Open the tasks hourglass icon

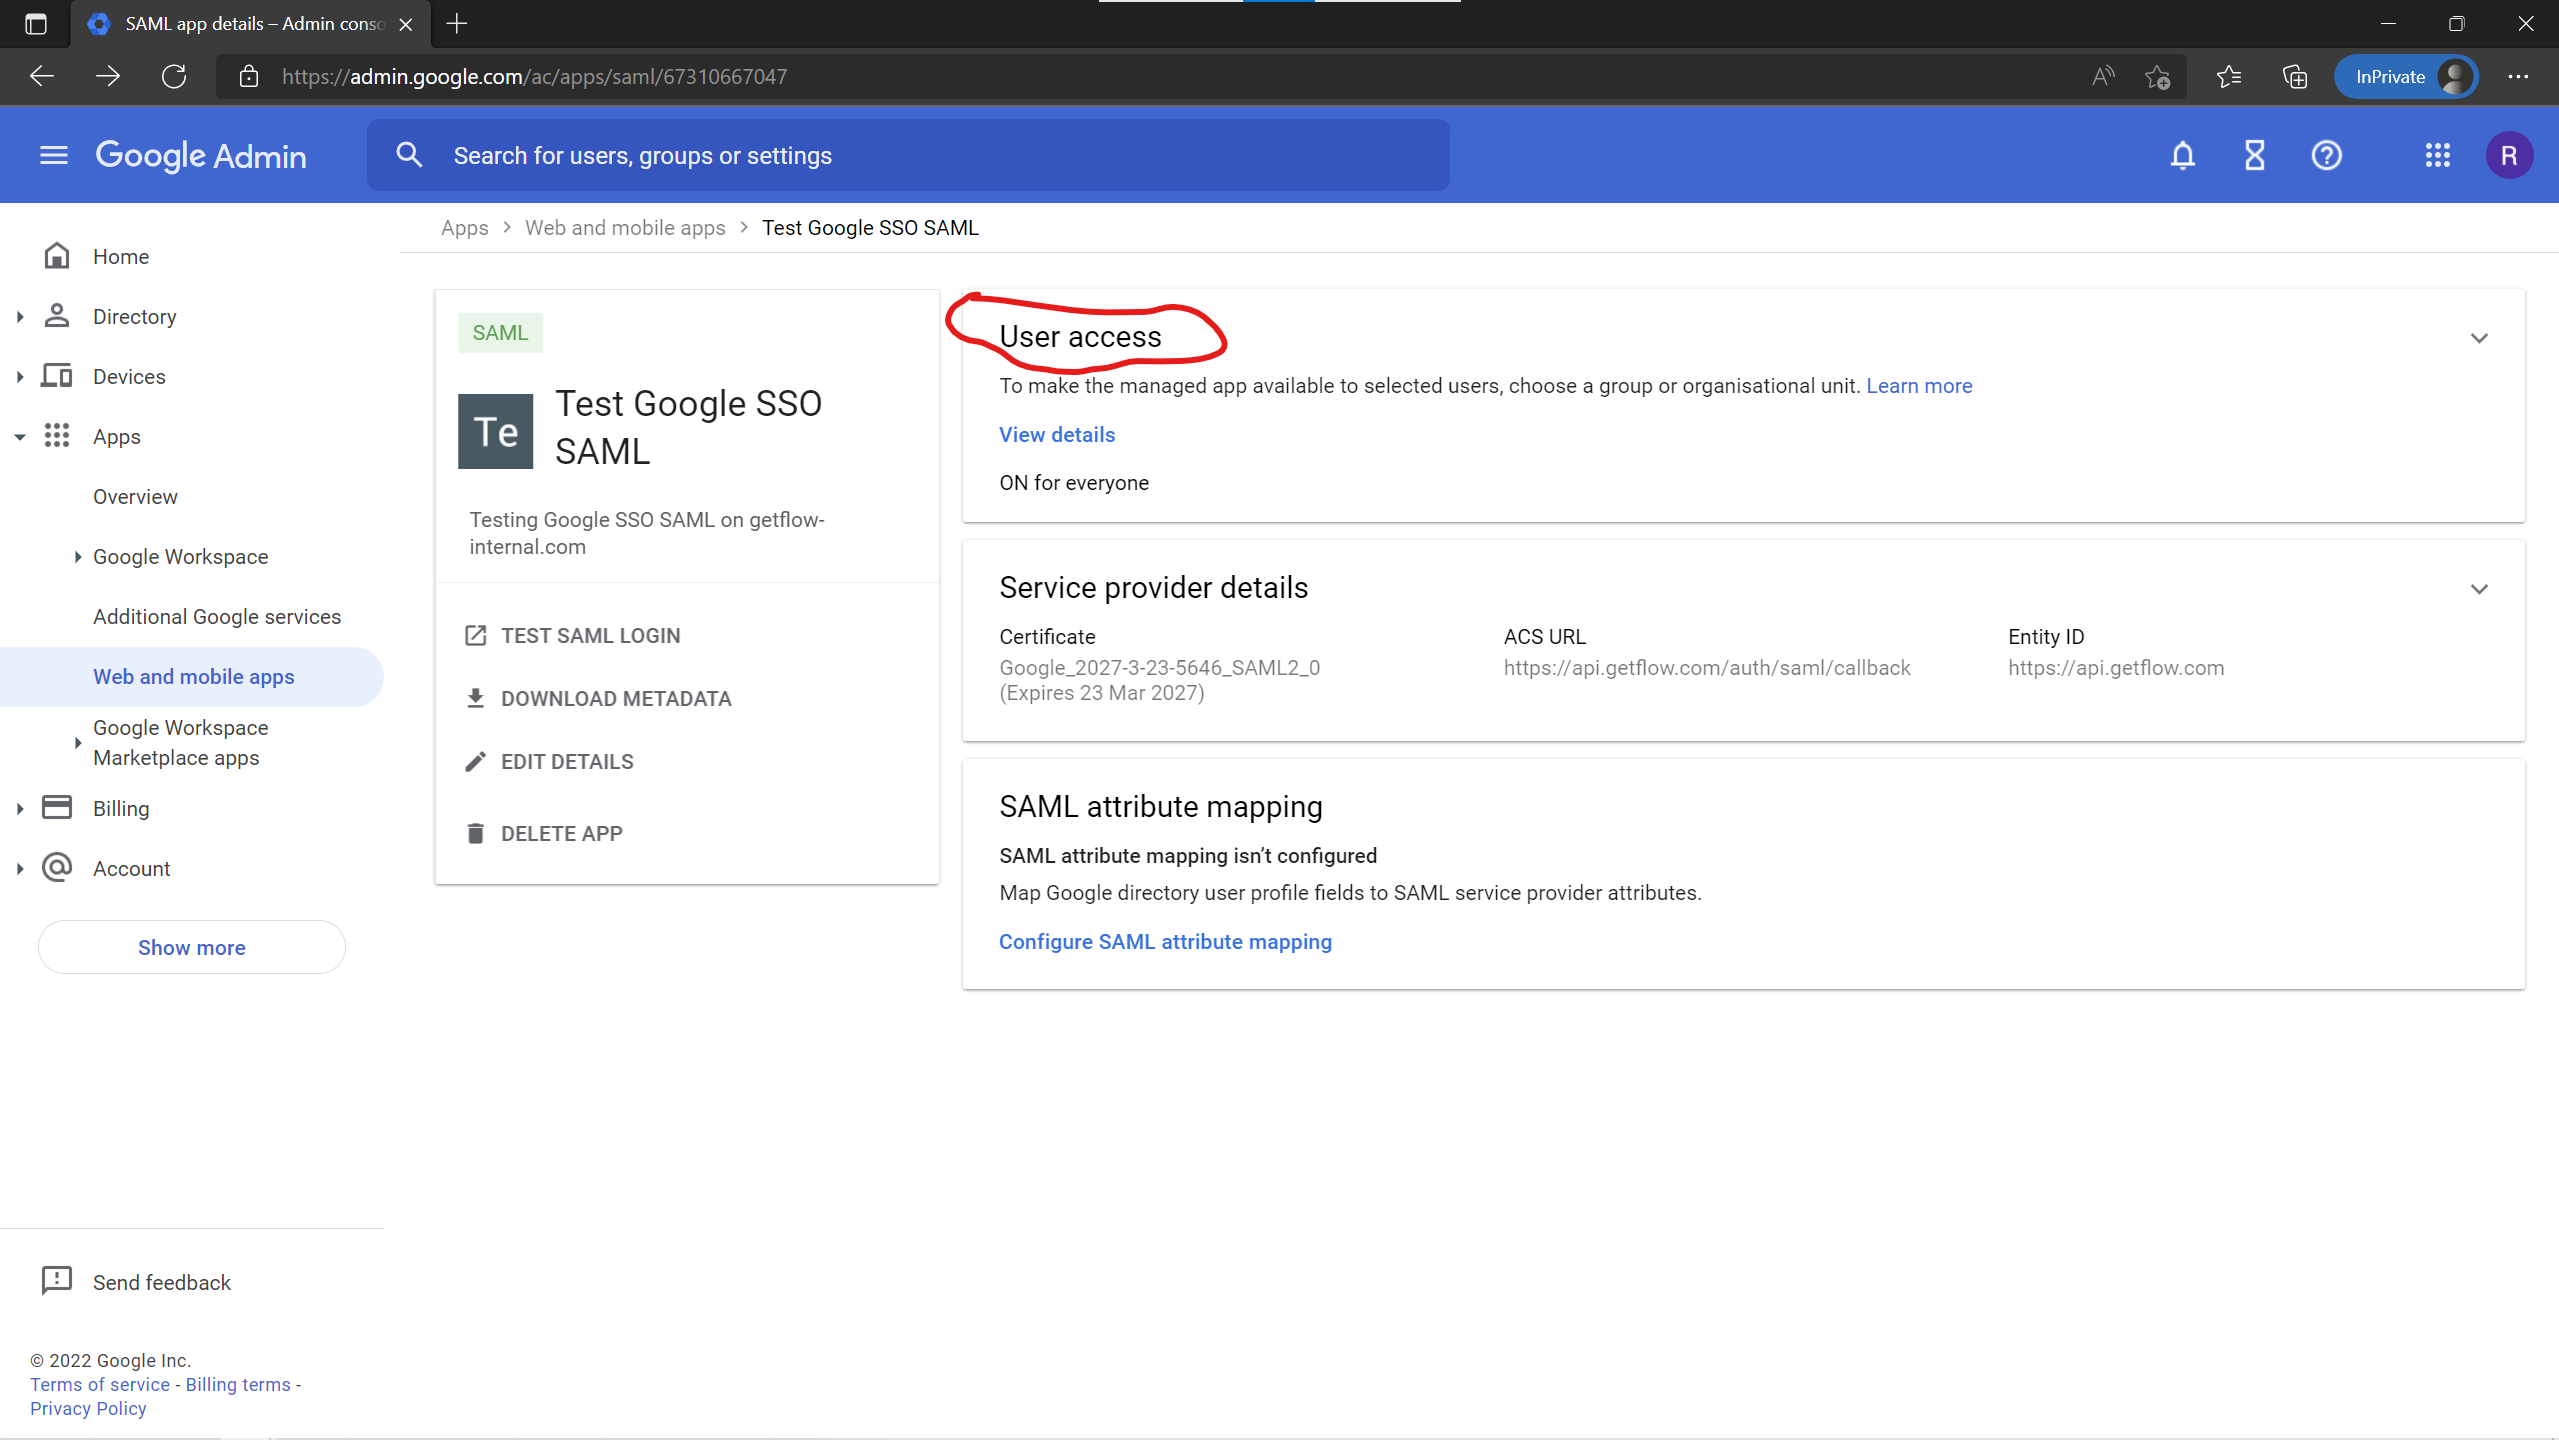tap(2254, 155)
